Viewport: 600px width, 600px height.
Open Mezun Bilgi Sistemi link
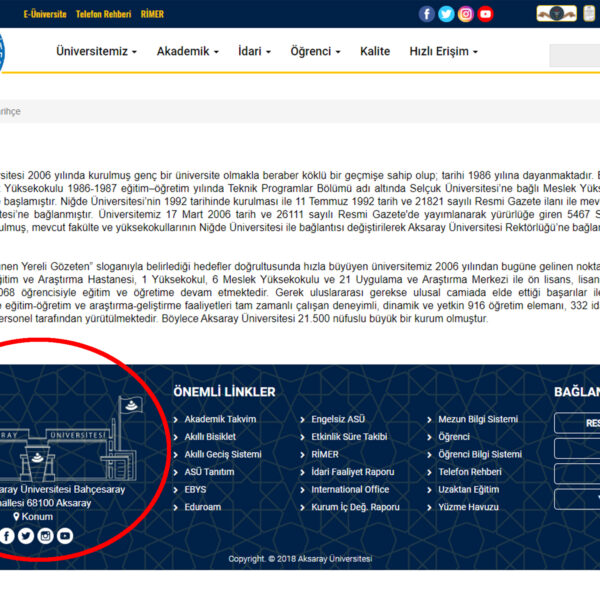coord(478,419)
